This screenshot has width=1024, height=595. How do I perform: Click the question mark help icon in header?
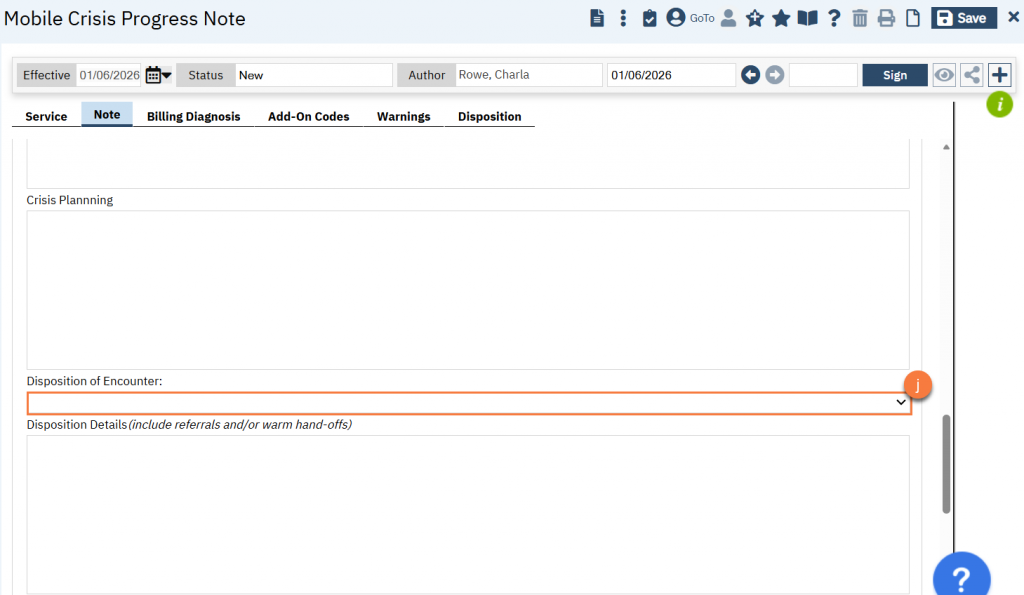[x=834, y=18]
